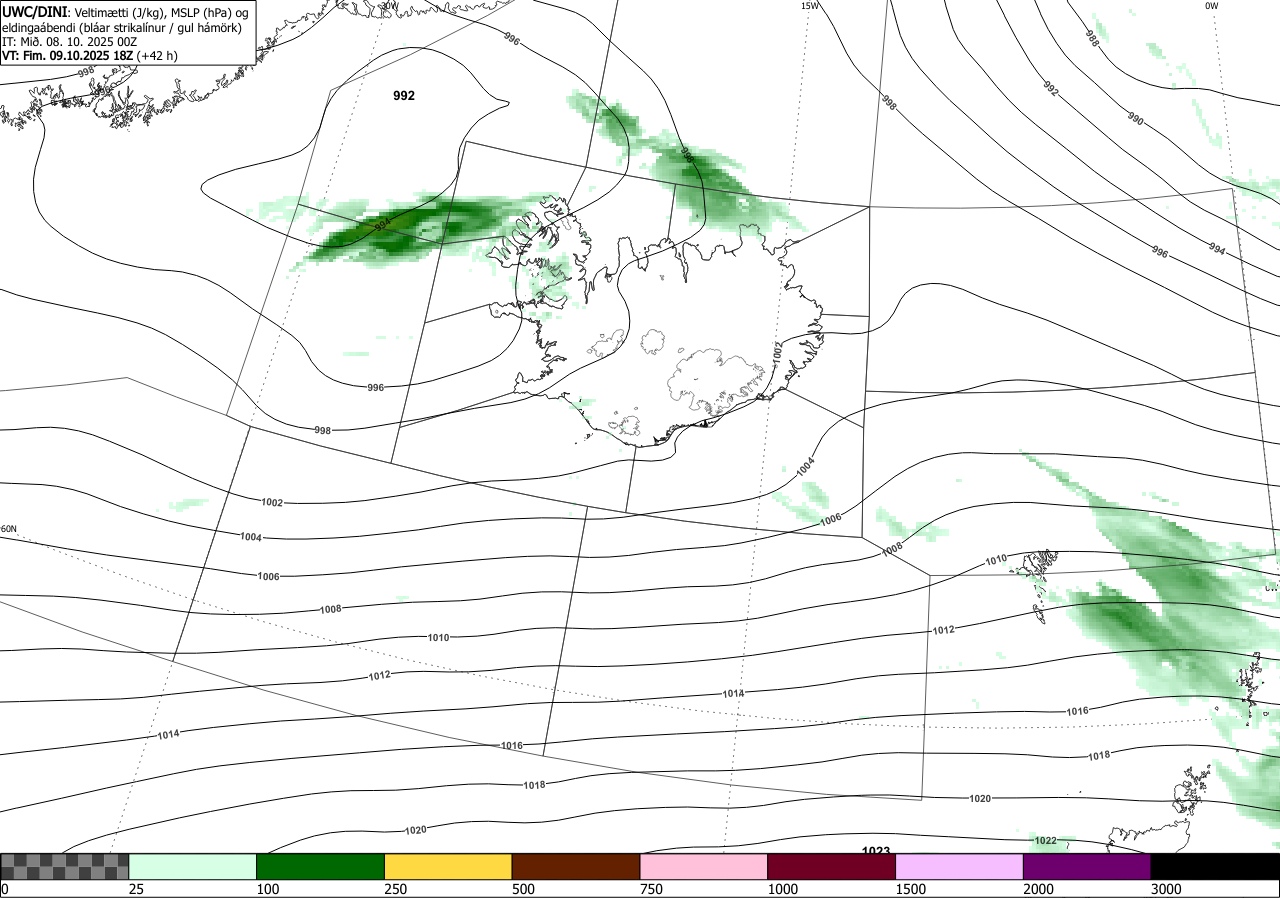Click the legend value 100
Screen dimensions: 1280x898
tap(268, 889)
